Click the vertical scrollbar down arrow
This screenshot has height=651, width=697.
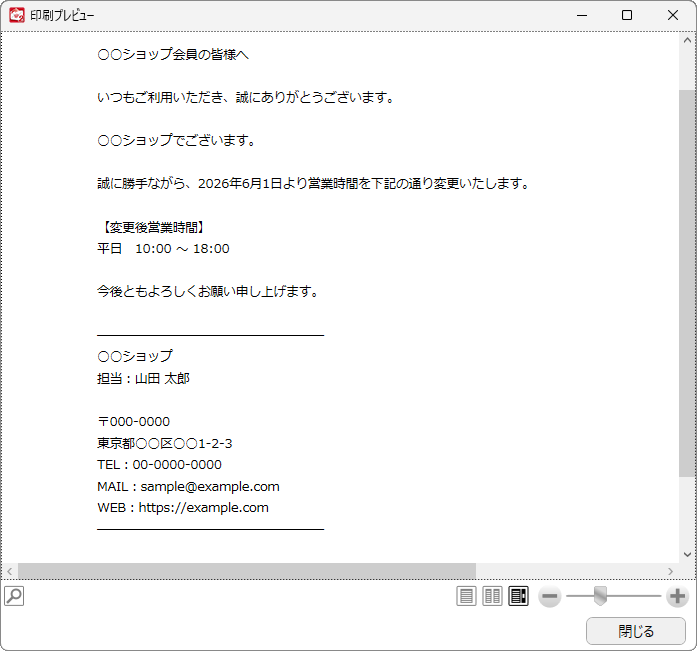tap(687, 554)
